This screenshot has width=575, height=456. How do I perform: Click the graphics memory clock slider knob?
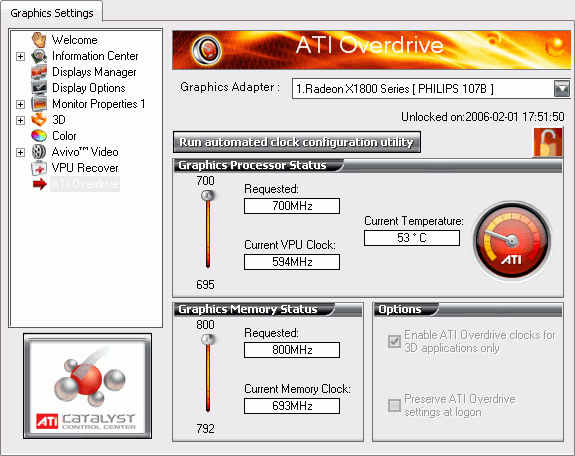(x=208, y=339)
